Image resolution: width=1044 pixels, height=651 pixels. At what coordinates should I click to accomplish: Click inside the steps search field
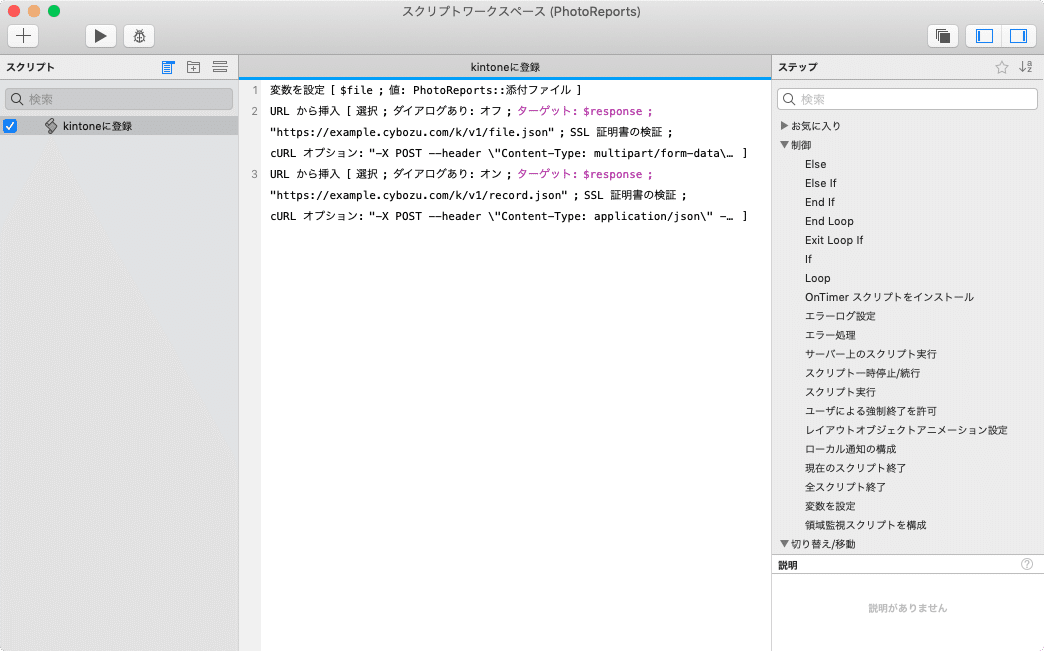906,99
